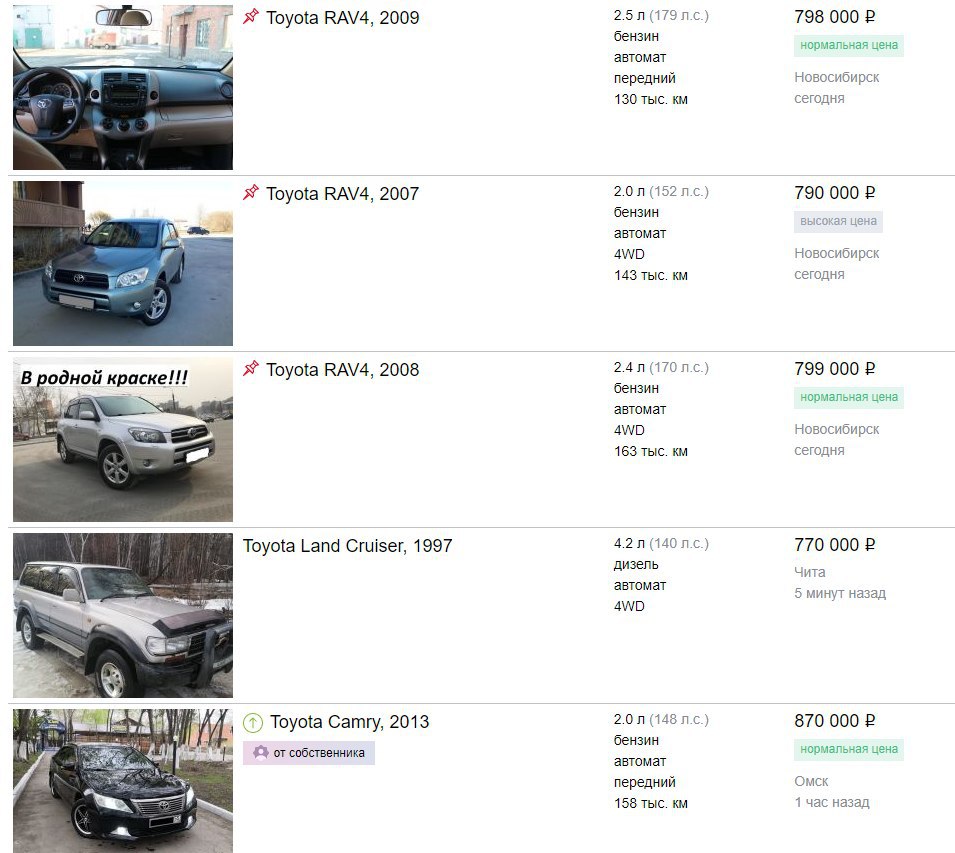Open the Toyota RAV4, 2007 listing title
This screenshot has height=853, width=955.
click(x=342, y=194)
